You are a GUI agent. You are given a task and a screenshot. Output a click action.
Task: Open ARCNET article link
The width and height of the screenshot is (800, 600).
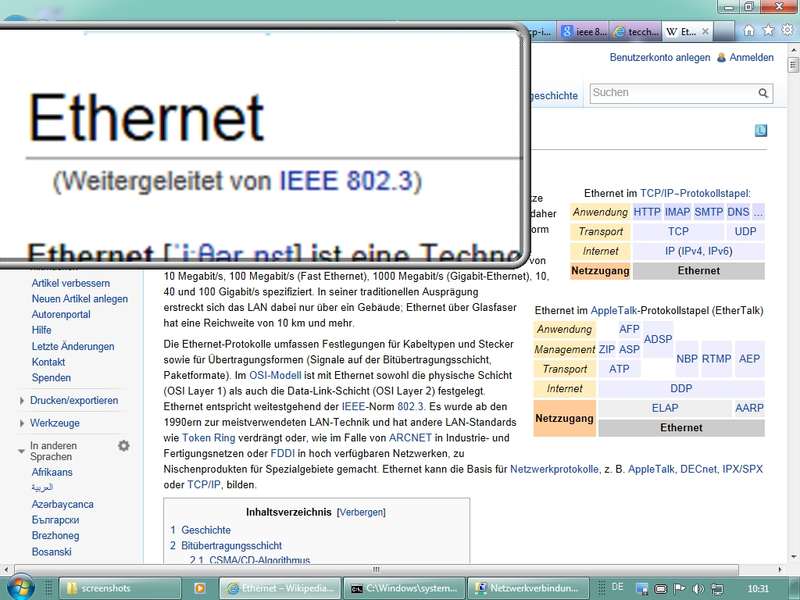tap(410, 438)
